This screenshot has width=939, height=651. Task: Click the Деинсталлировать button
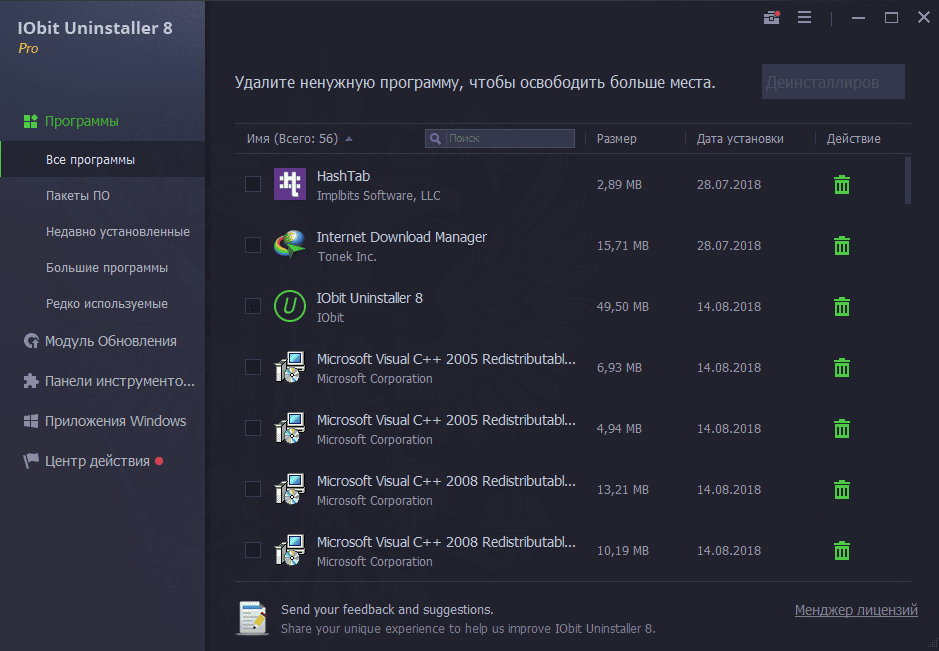(x=833, y=81)
